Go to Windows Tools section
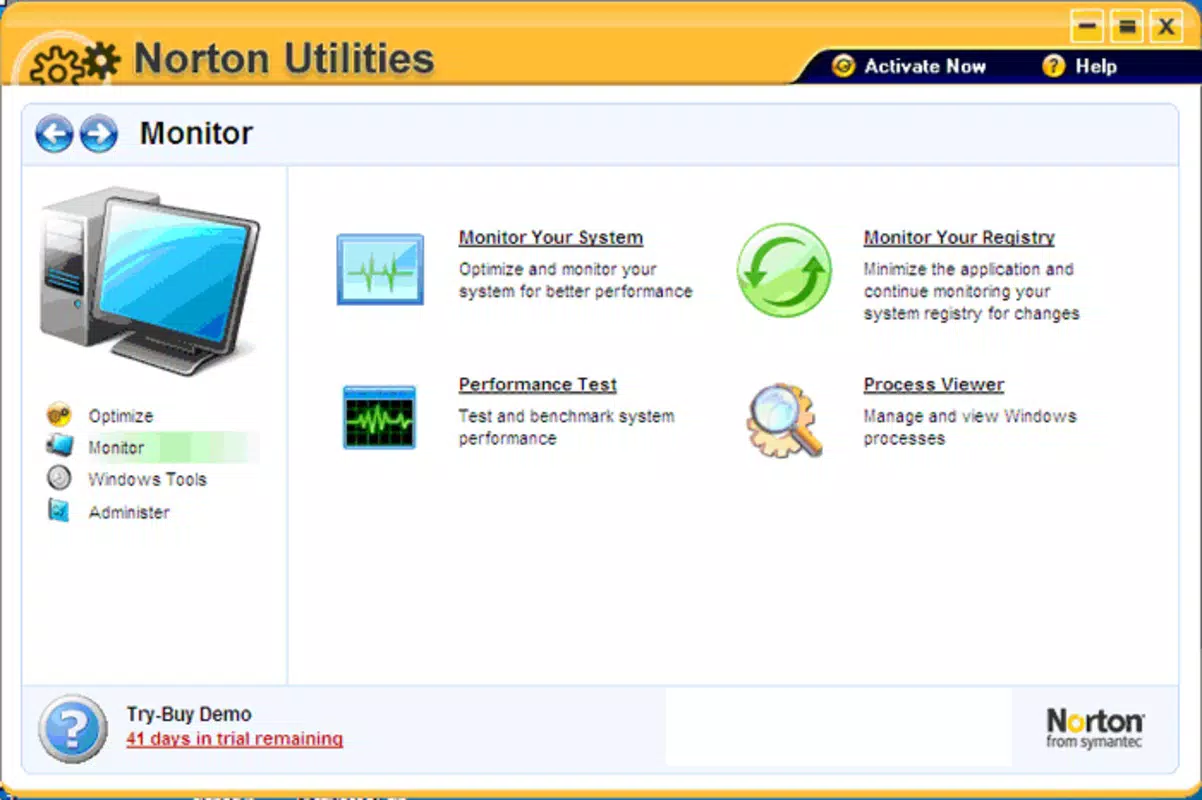This screenshot has height=800, width=1202. 147,480
